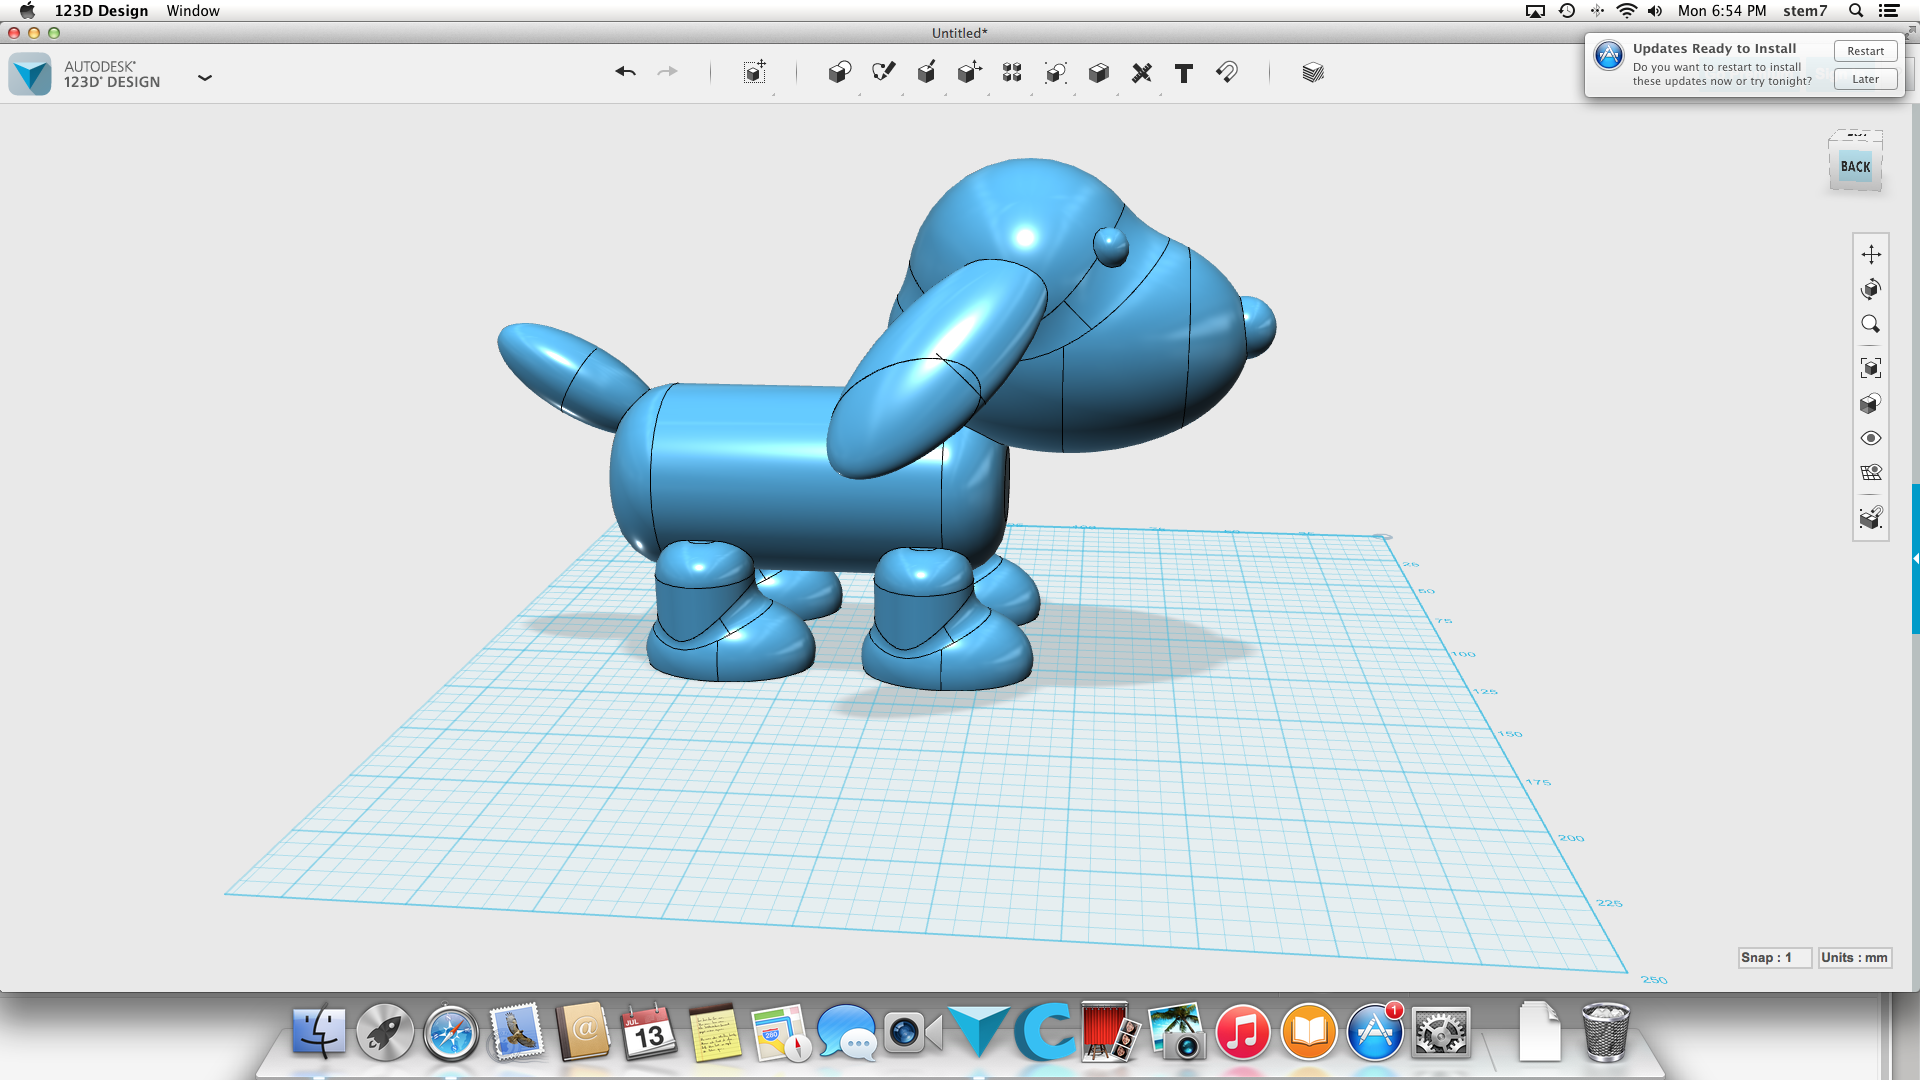
Task: Open Finder from the Dock
Action: click(319, 1032)
